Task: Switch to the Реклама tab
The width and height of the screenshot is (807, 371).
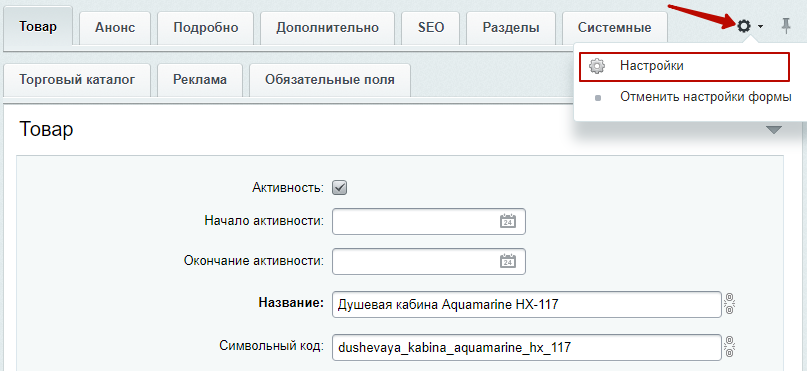Action: coord(200,80)
